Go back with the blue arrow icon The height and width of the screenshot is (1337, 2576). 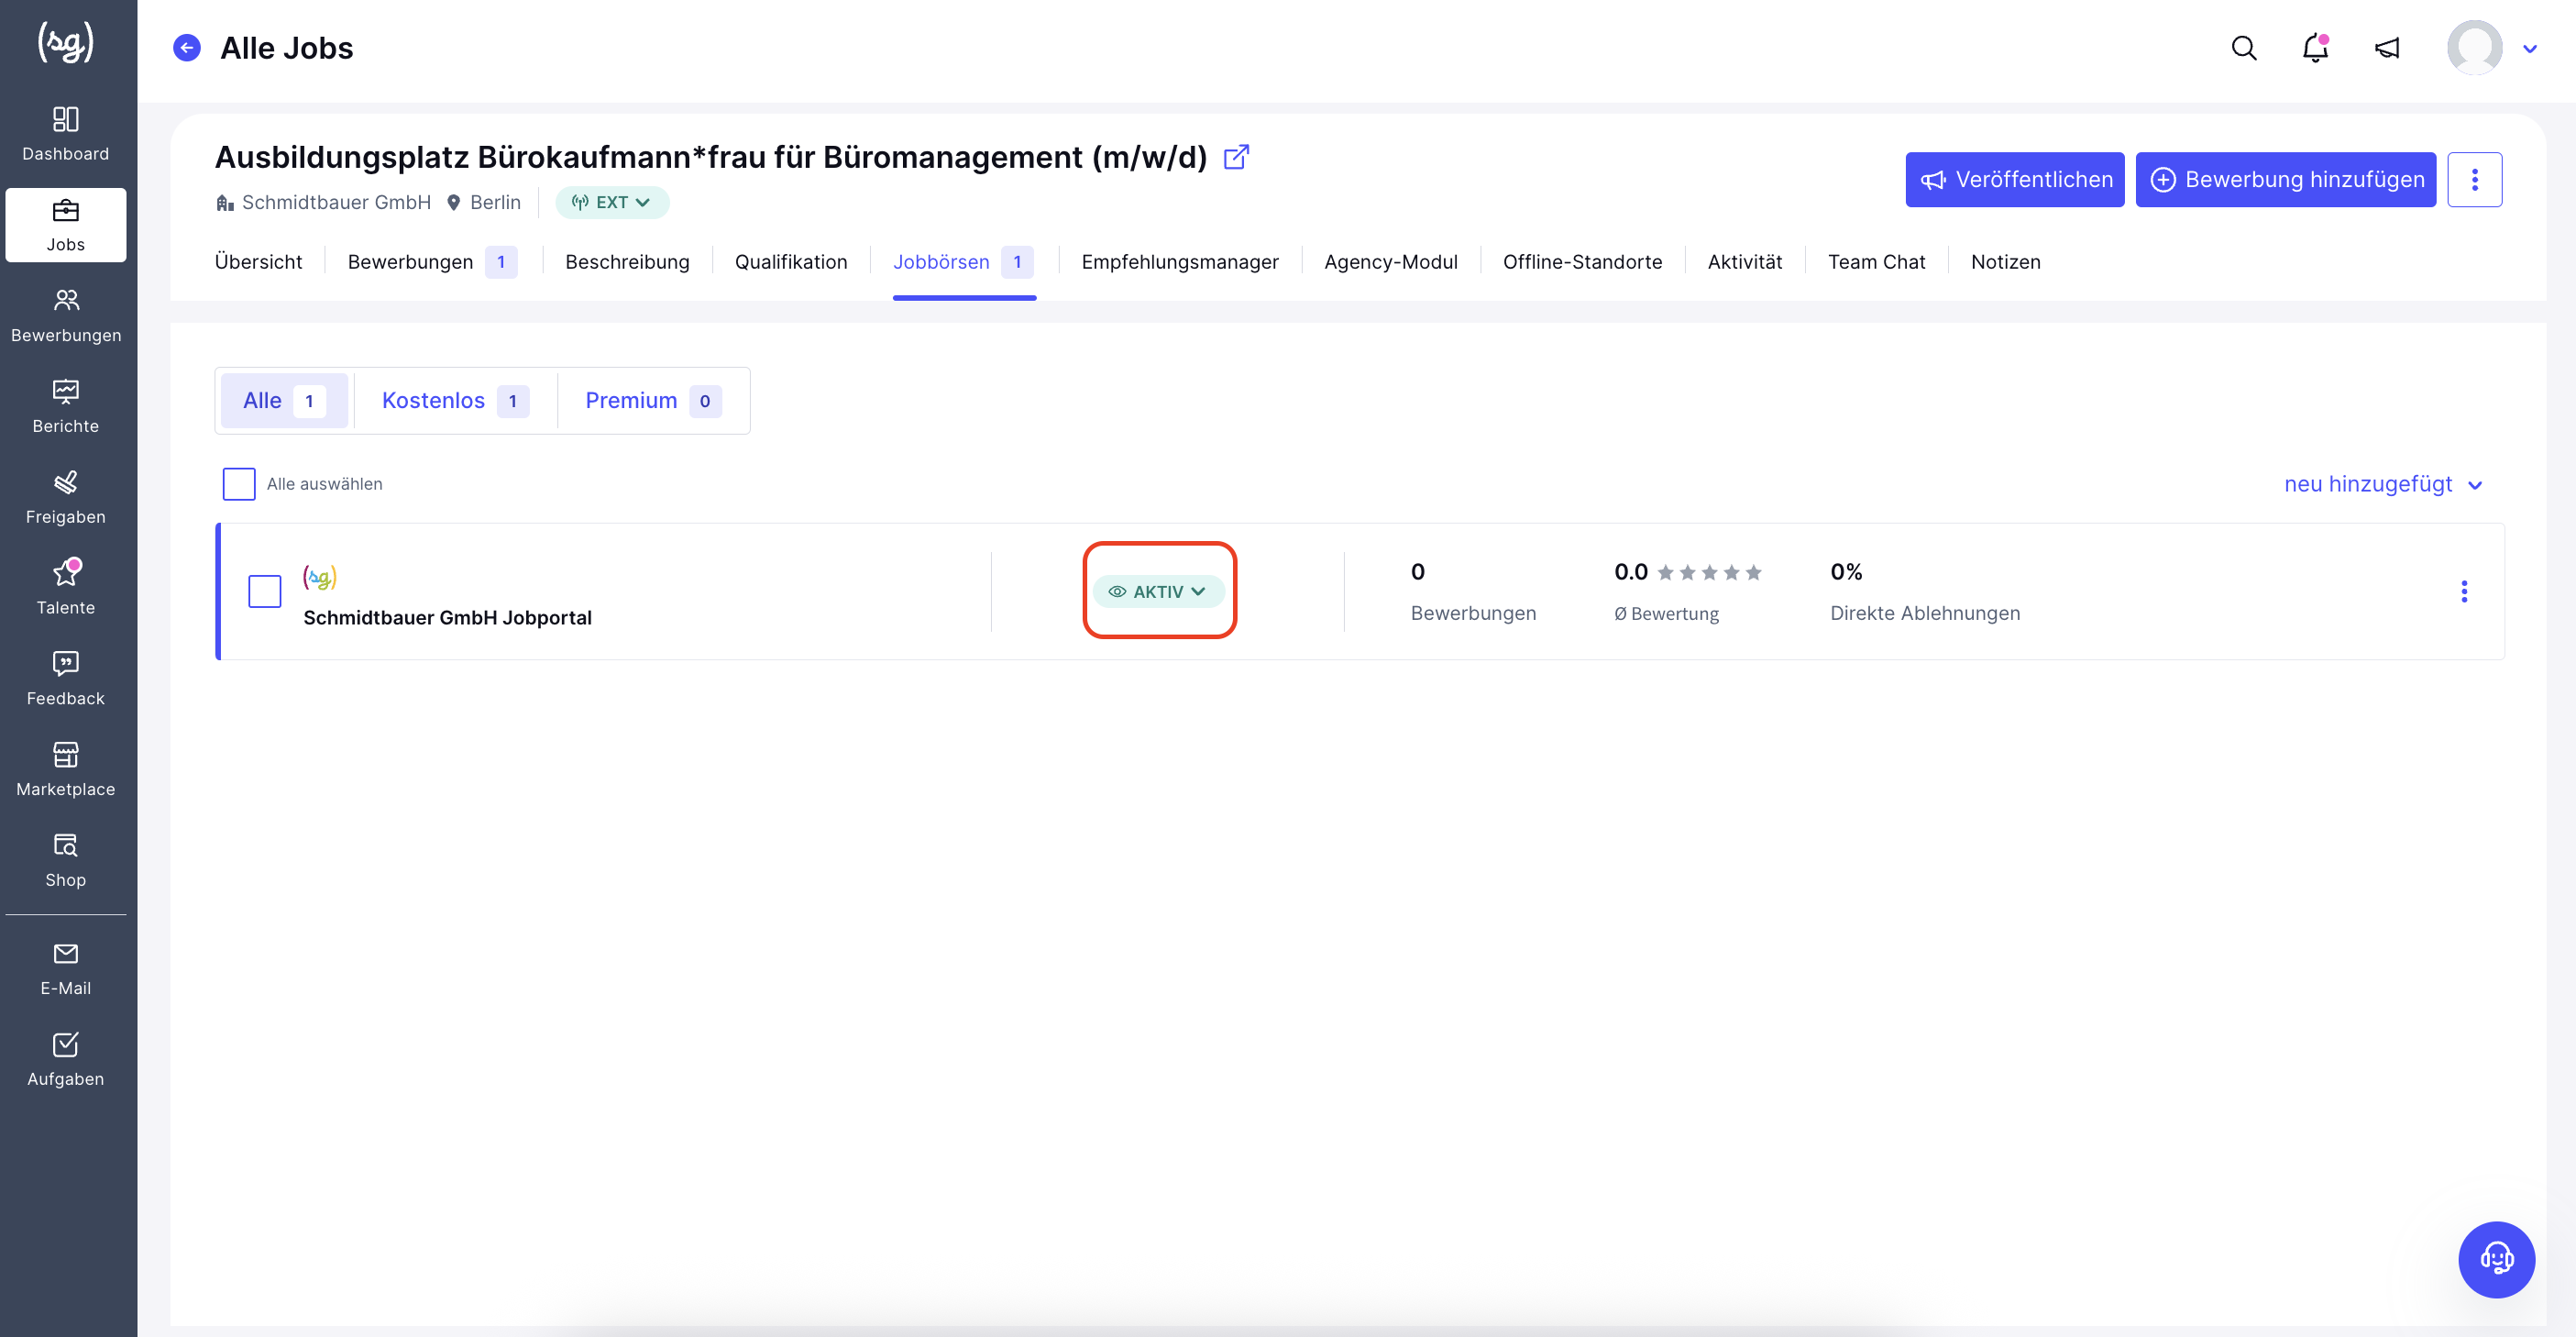(187, 48)
